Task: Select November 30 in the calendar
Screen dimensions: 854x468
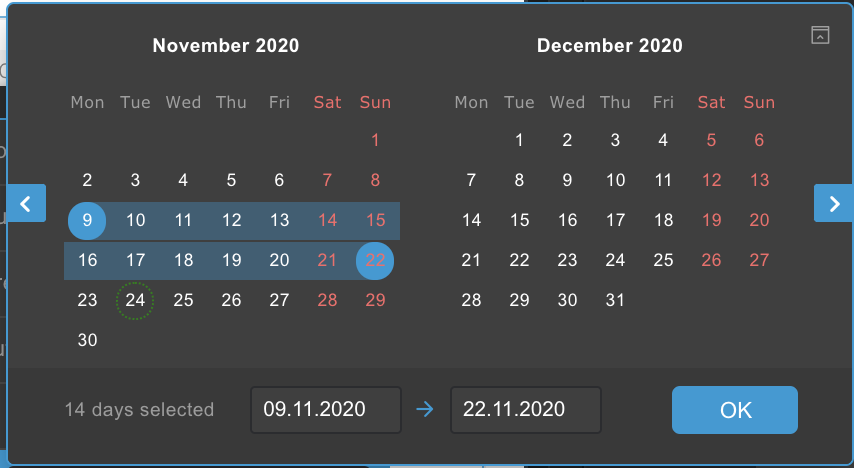Action: [87, 340]
